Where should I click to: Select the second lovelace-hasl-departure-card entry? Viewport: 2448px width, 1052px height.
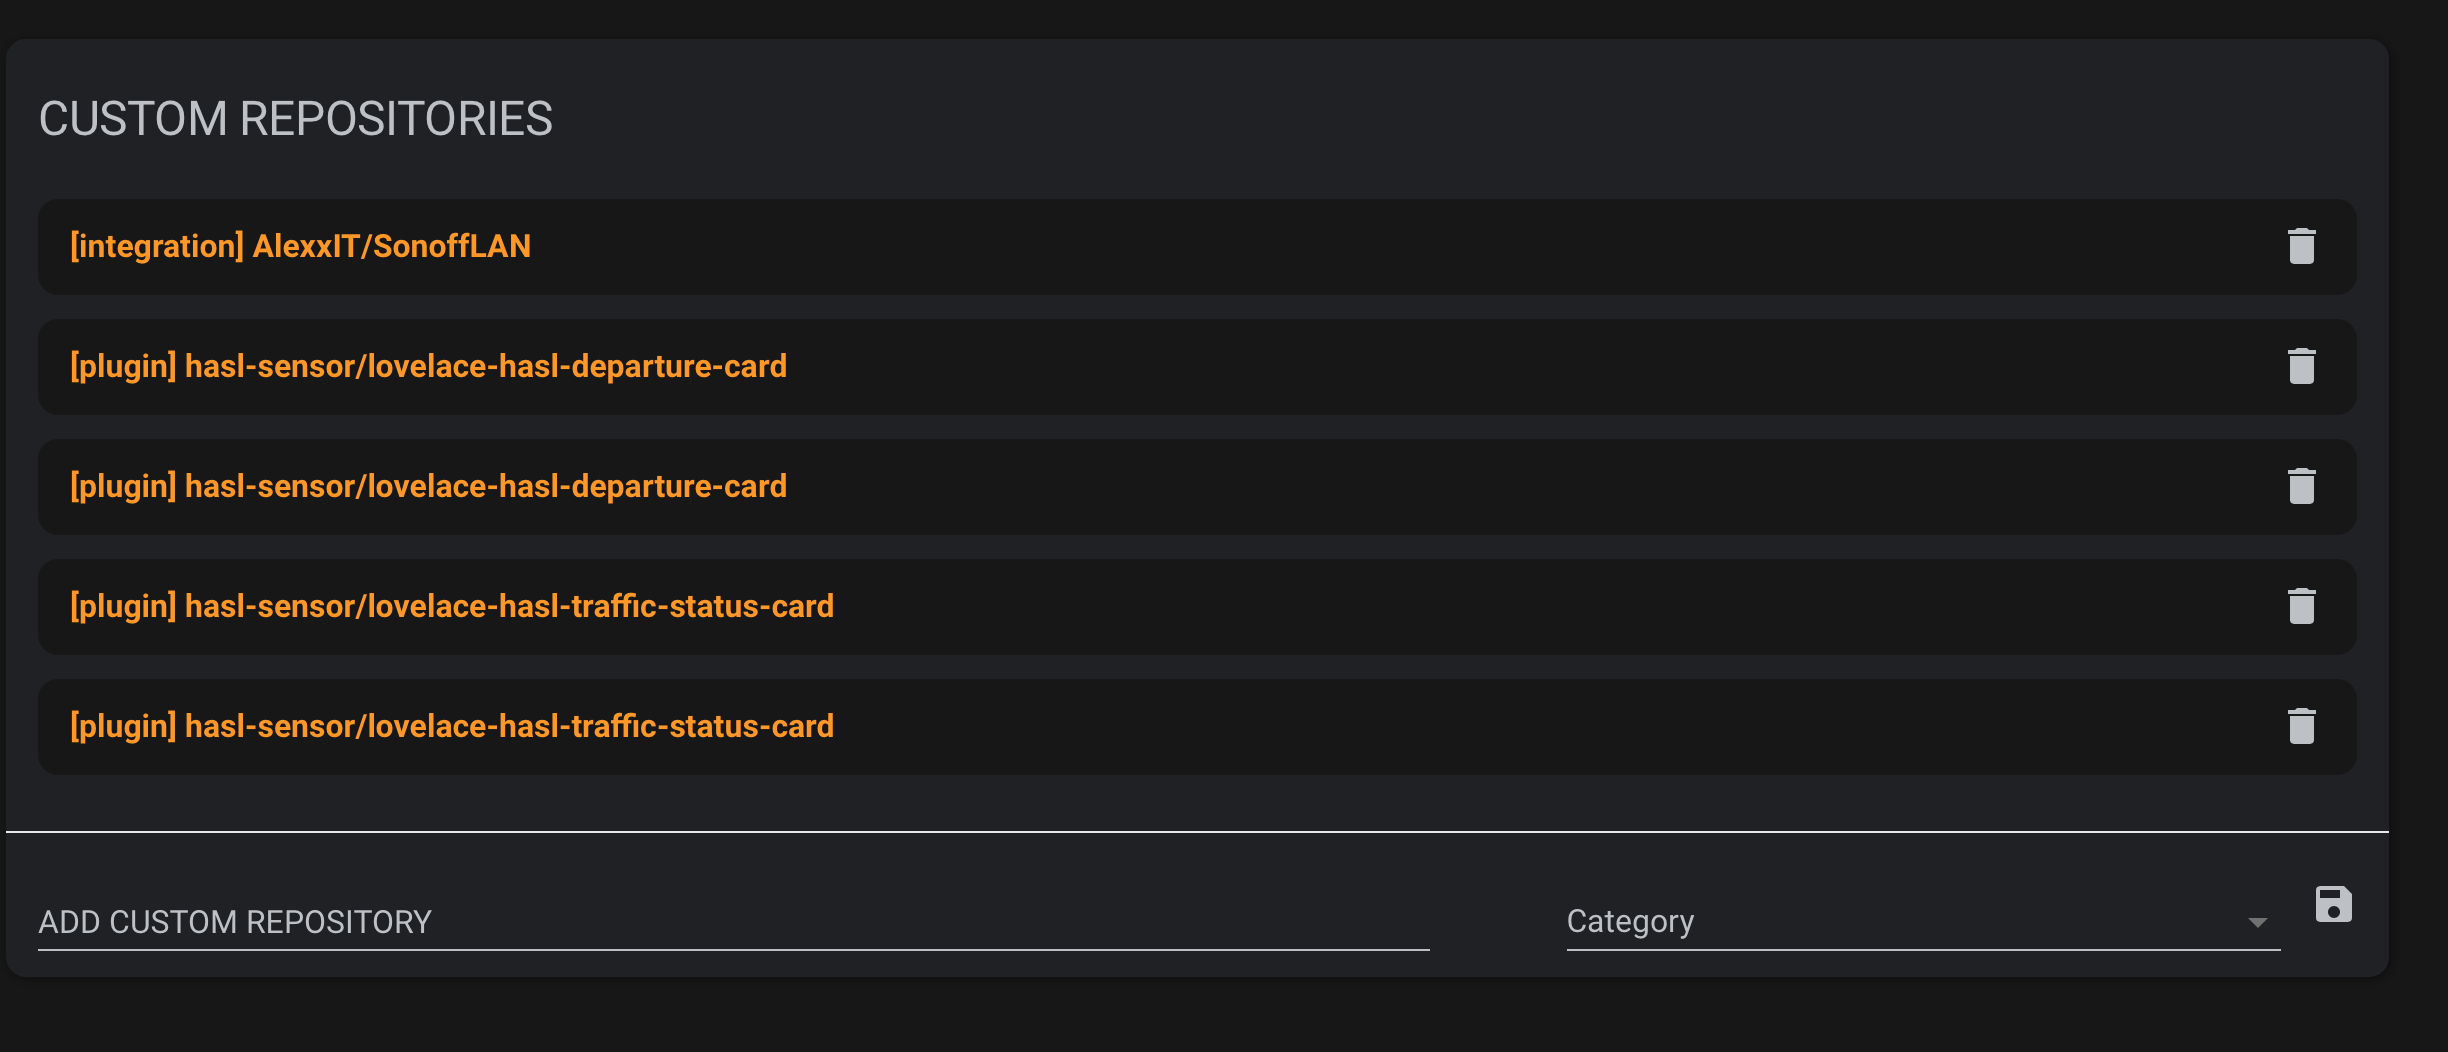click(x=428, y=486)
